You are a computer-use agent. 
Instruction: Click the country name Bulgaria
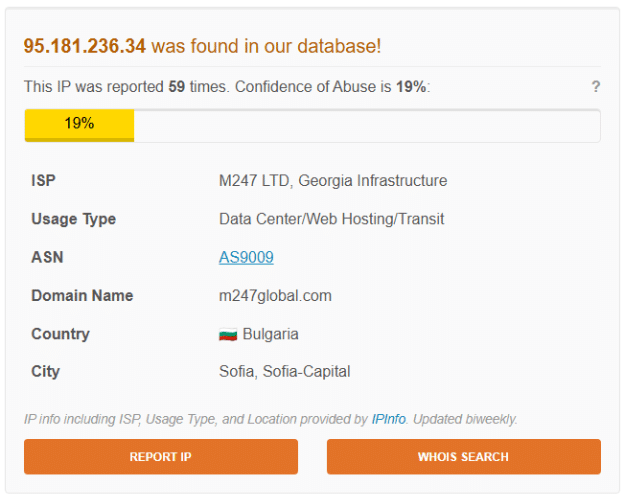270,334
